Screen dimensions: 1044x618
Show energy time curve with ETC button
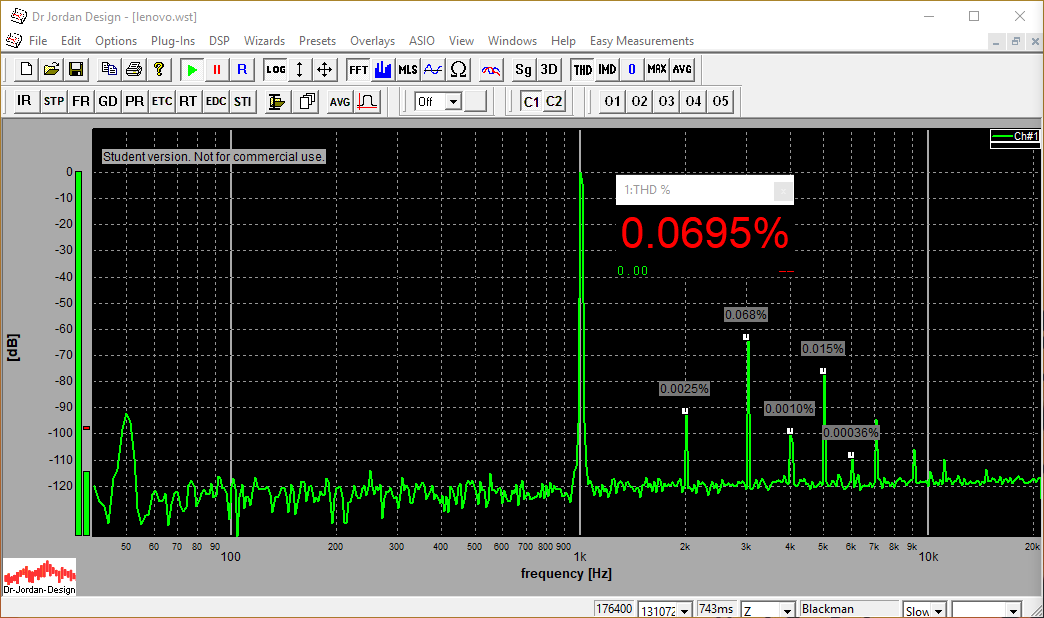pos(162,101)
